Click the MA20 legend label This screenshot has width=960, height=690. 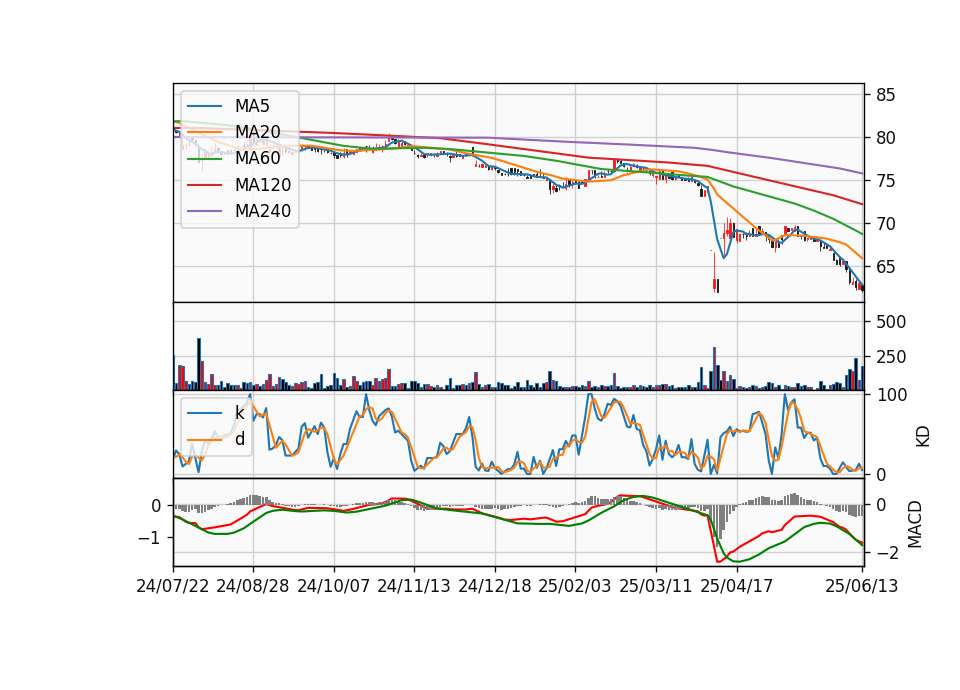(x=257, y=132)
